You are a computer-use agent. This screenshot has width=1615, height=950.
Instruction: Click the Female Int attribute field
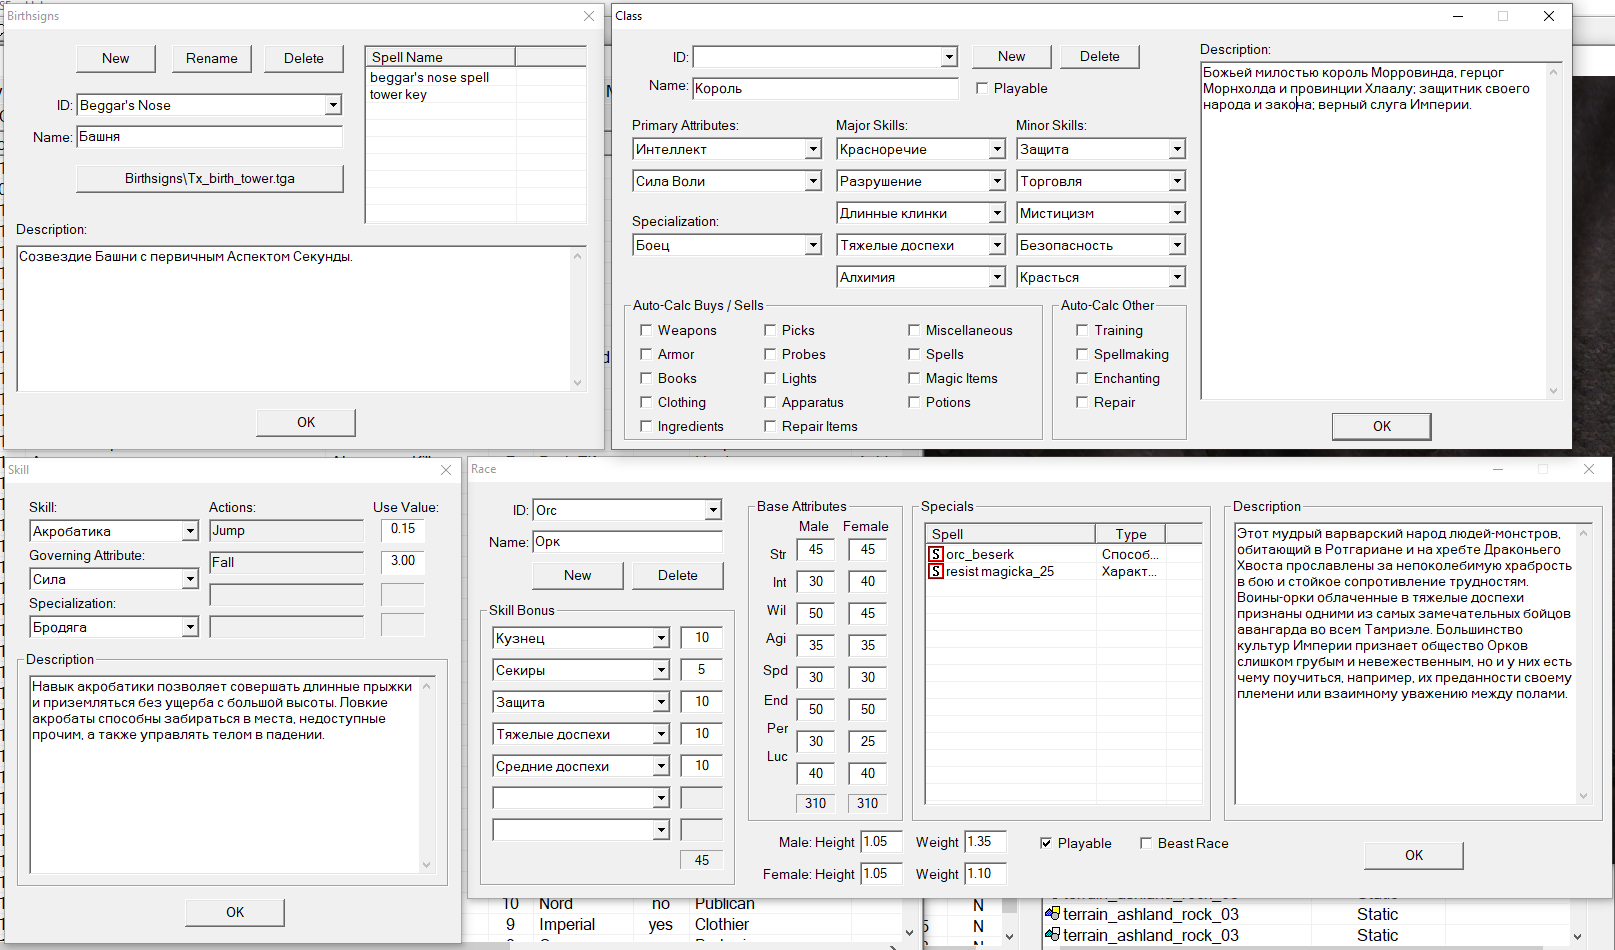coord(868,582)
